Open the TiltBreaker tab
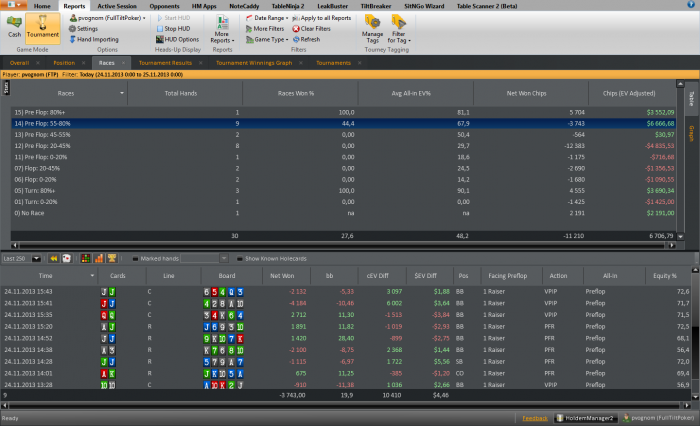The width and height of the screenshot is (700, 426). [x=376, y=6]
